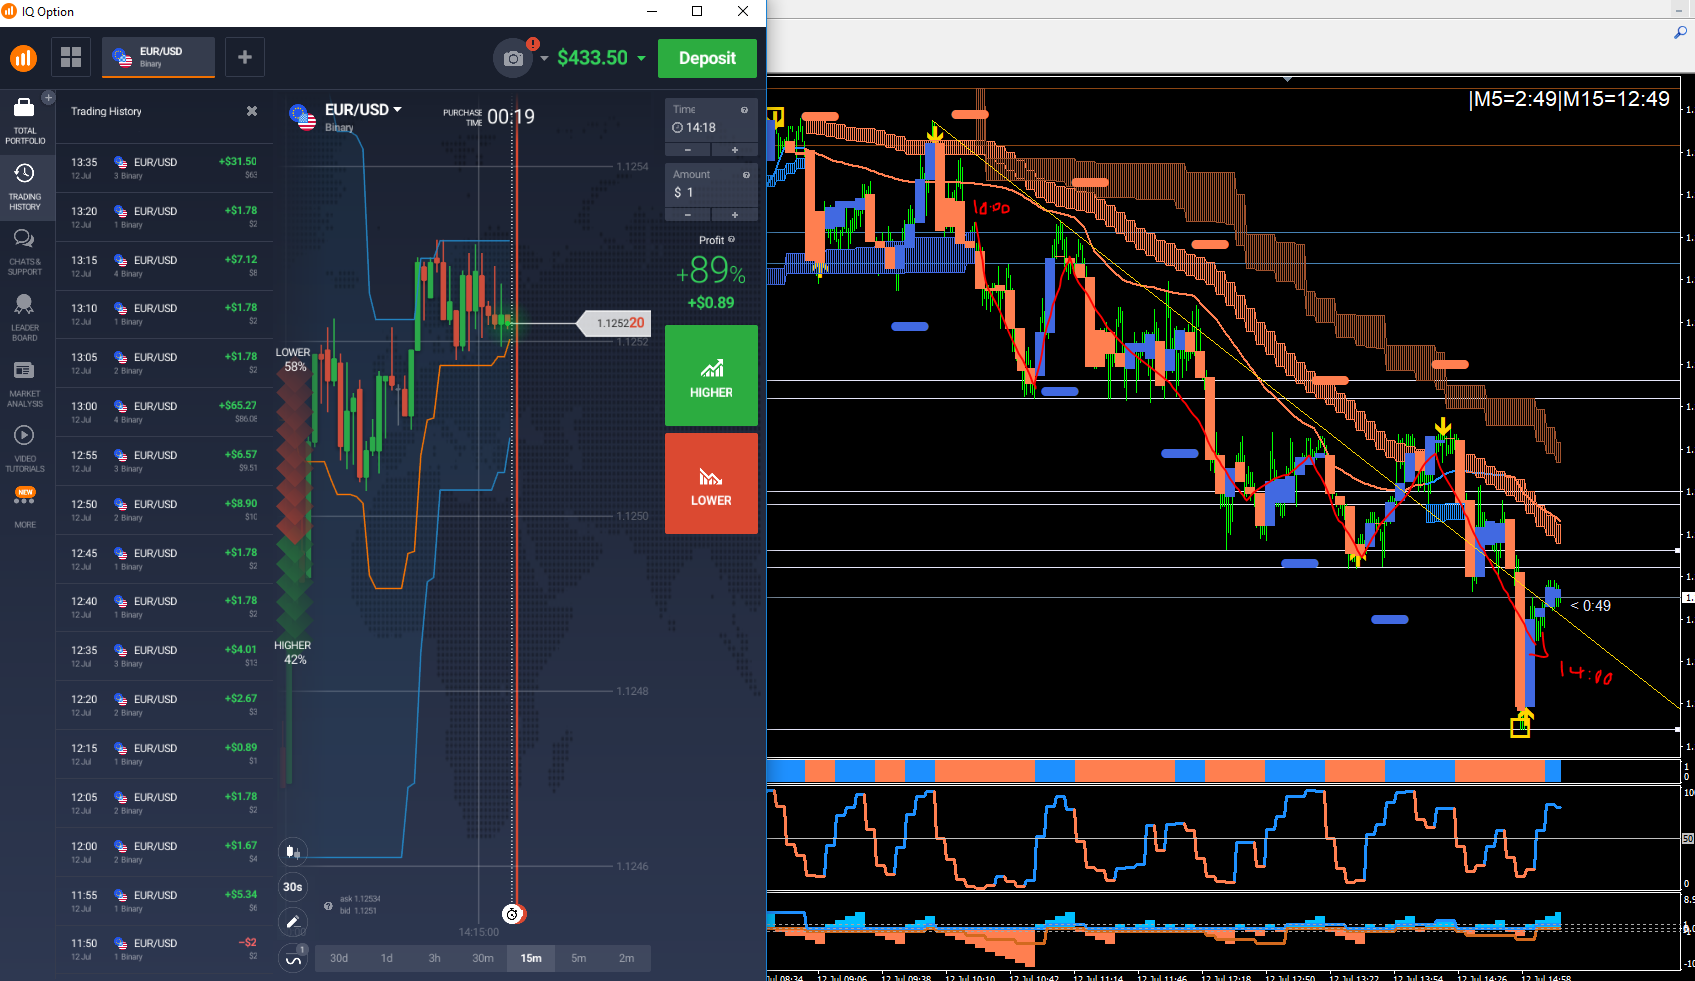Click the Time 14:18 field
This screenshot has width=1695, height=981.
pos(711,121)
